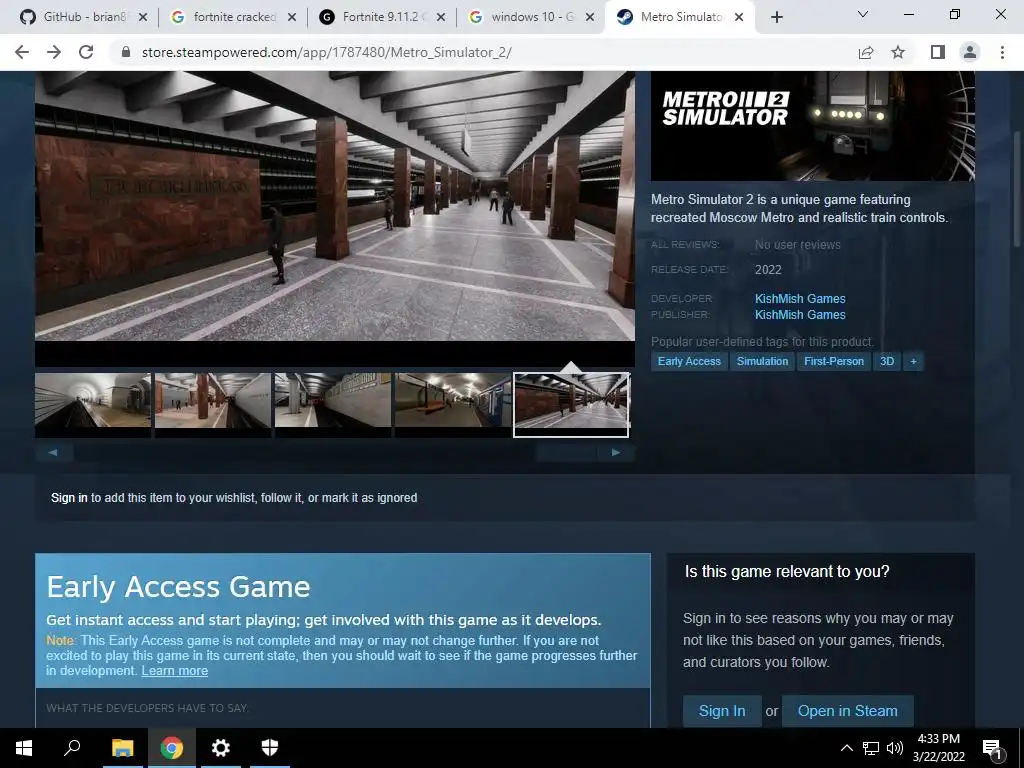
Task: Open a new tab with the plus button
Action: click(776, 17)
